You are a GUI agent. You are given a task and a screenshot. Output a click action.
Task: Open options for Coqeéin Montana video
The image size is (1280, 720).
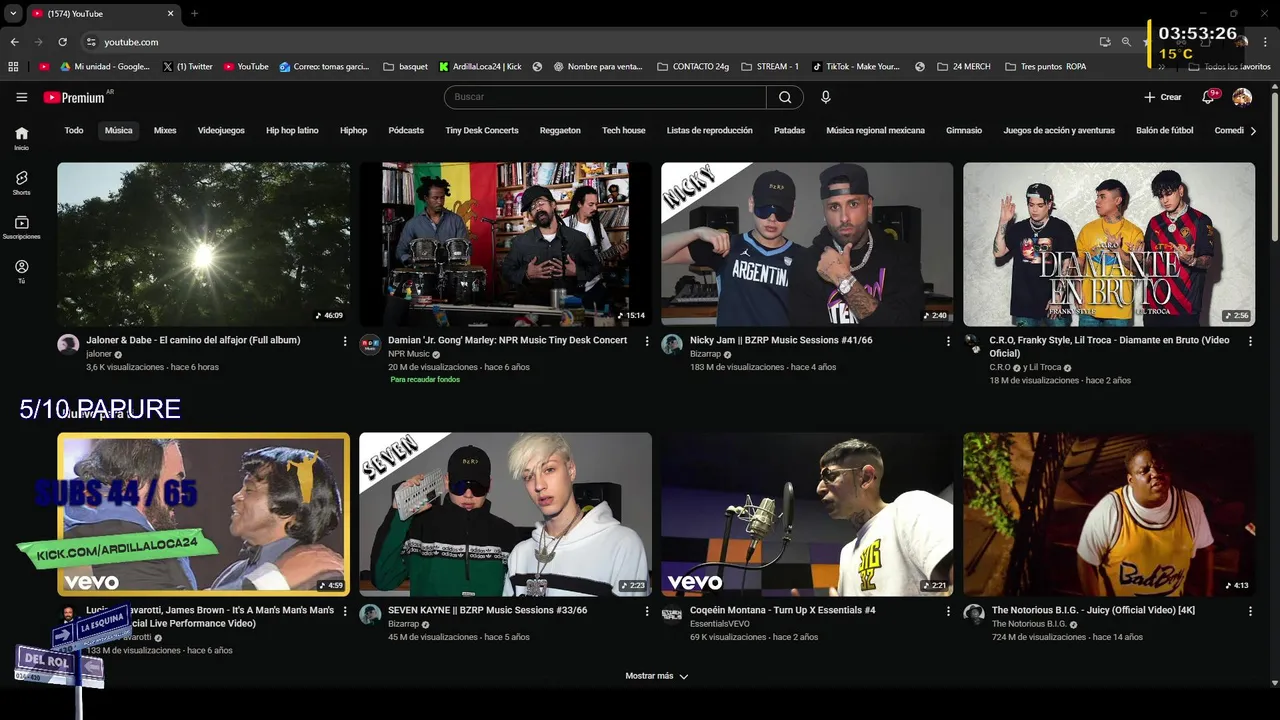(949, 611)
